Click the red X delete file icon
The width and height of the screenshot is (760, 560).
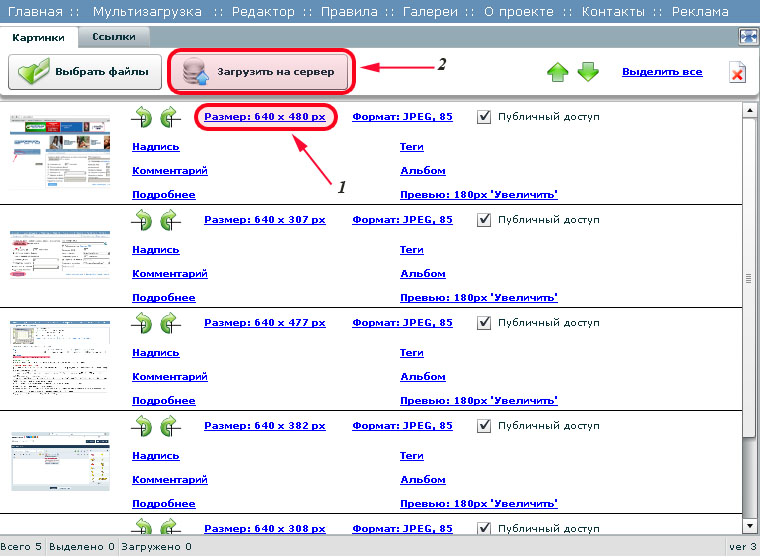[736, 73]
